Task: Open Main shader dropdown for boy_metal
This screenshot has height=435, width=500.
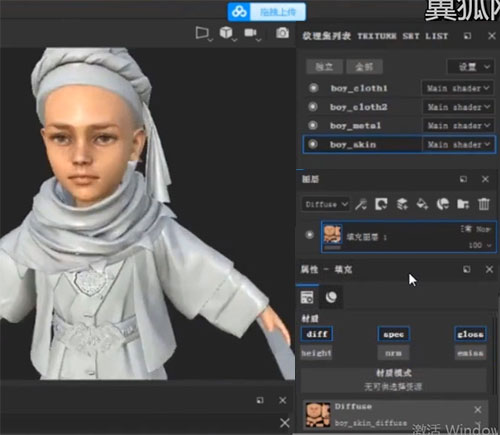Action: pos(458,126)
